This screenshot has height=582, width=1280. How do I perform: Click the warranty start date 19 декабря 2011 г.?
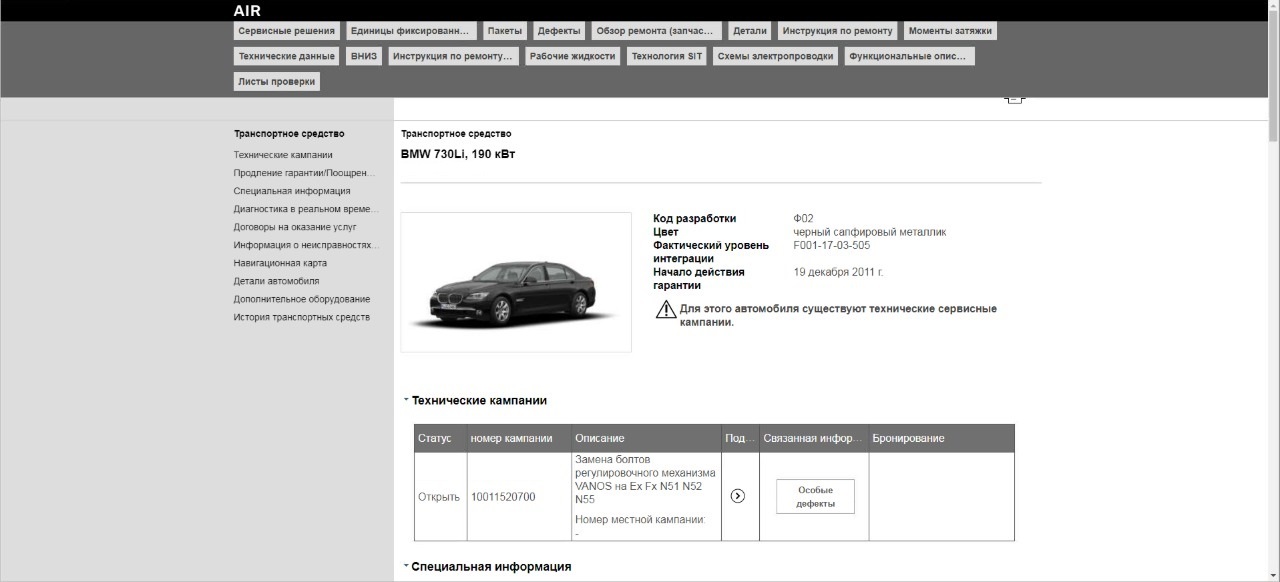click(x=839, y=272)
